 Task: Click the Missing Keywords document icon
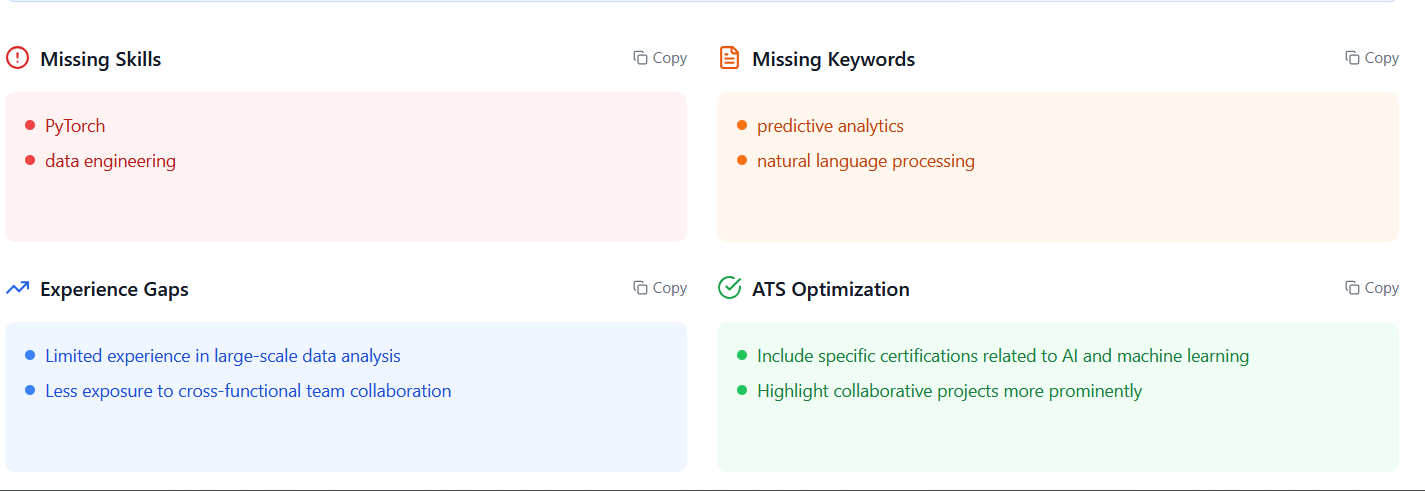click(729, 58)
